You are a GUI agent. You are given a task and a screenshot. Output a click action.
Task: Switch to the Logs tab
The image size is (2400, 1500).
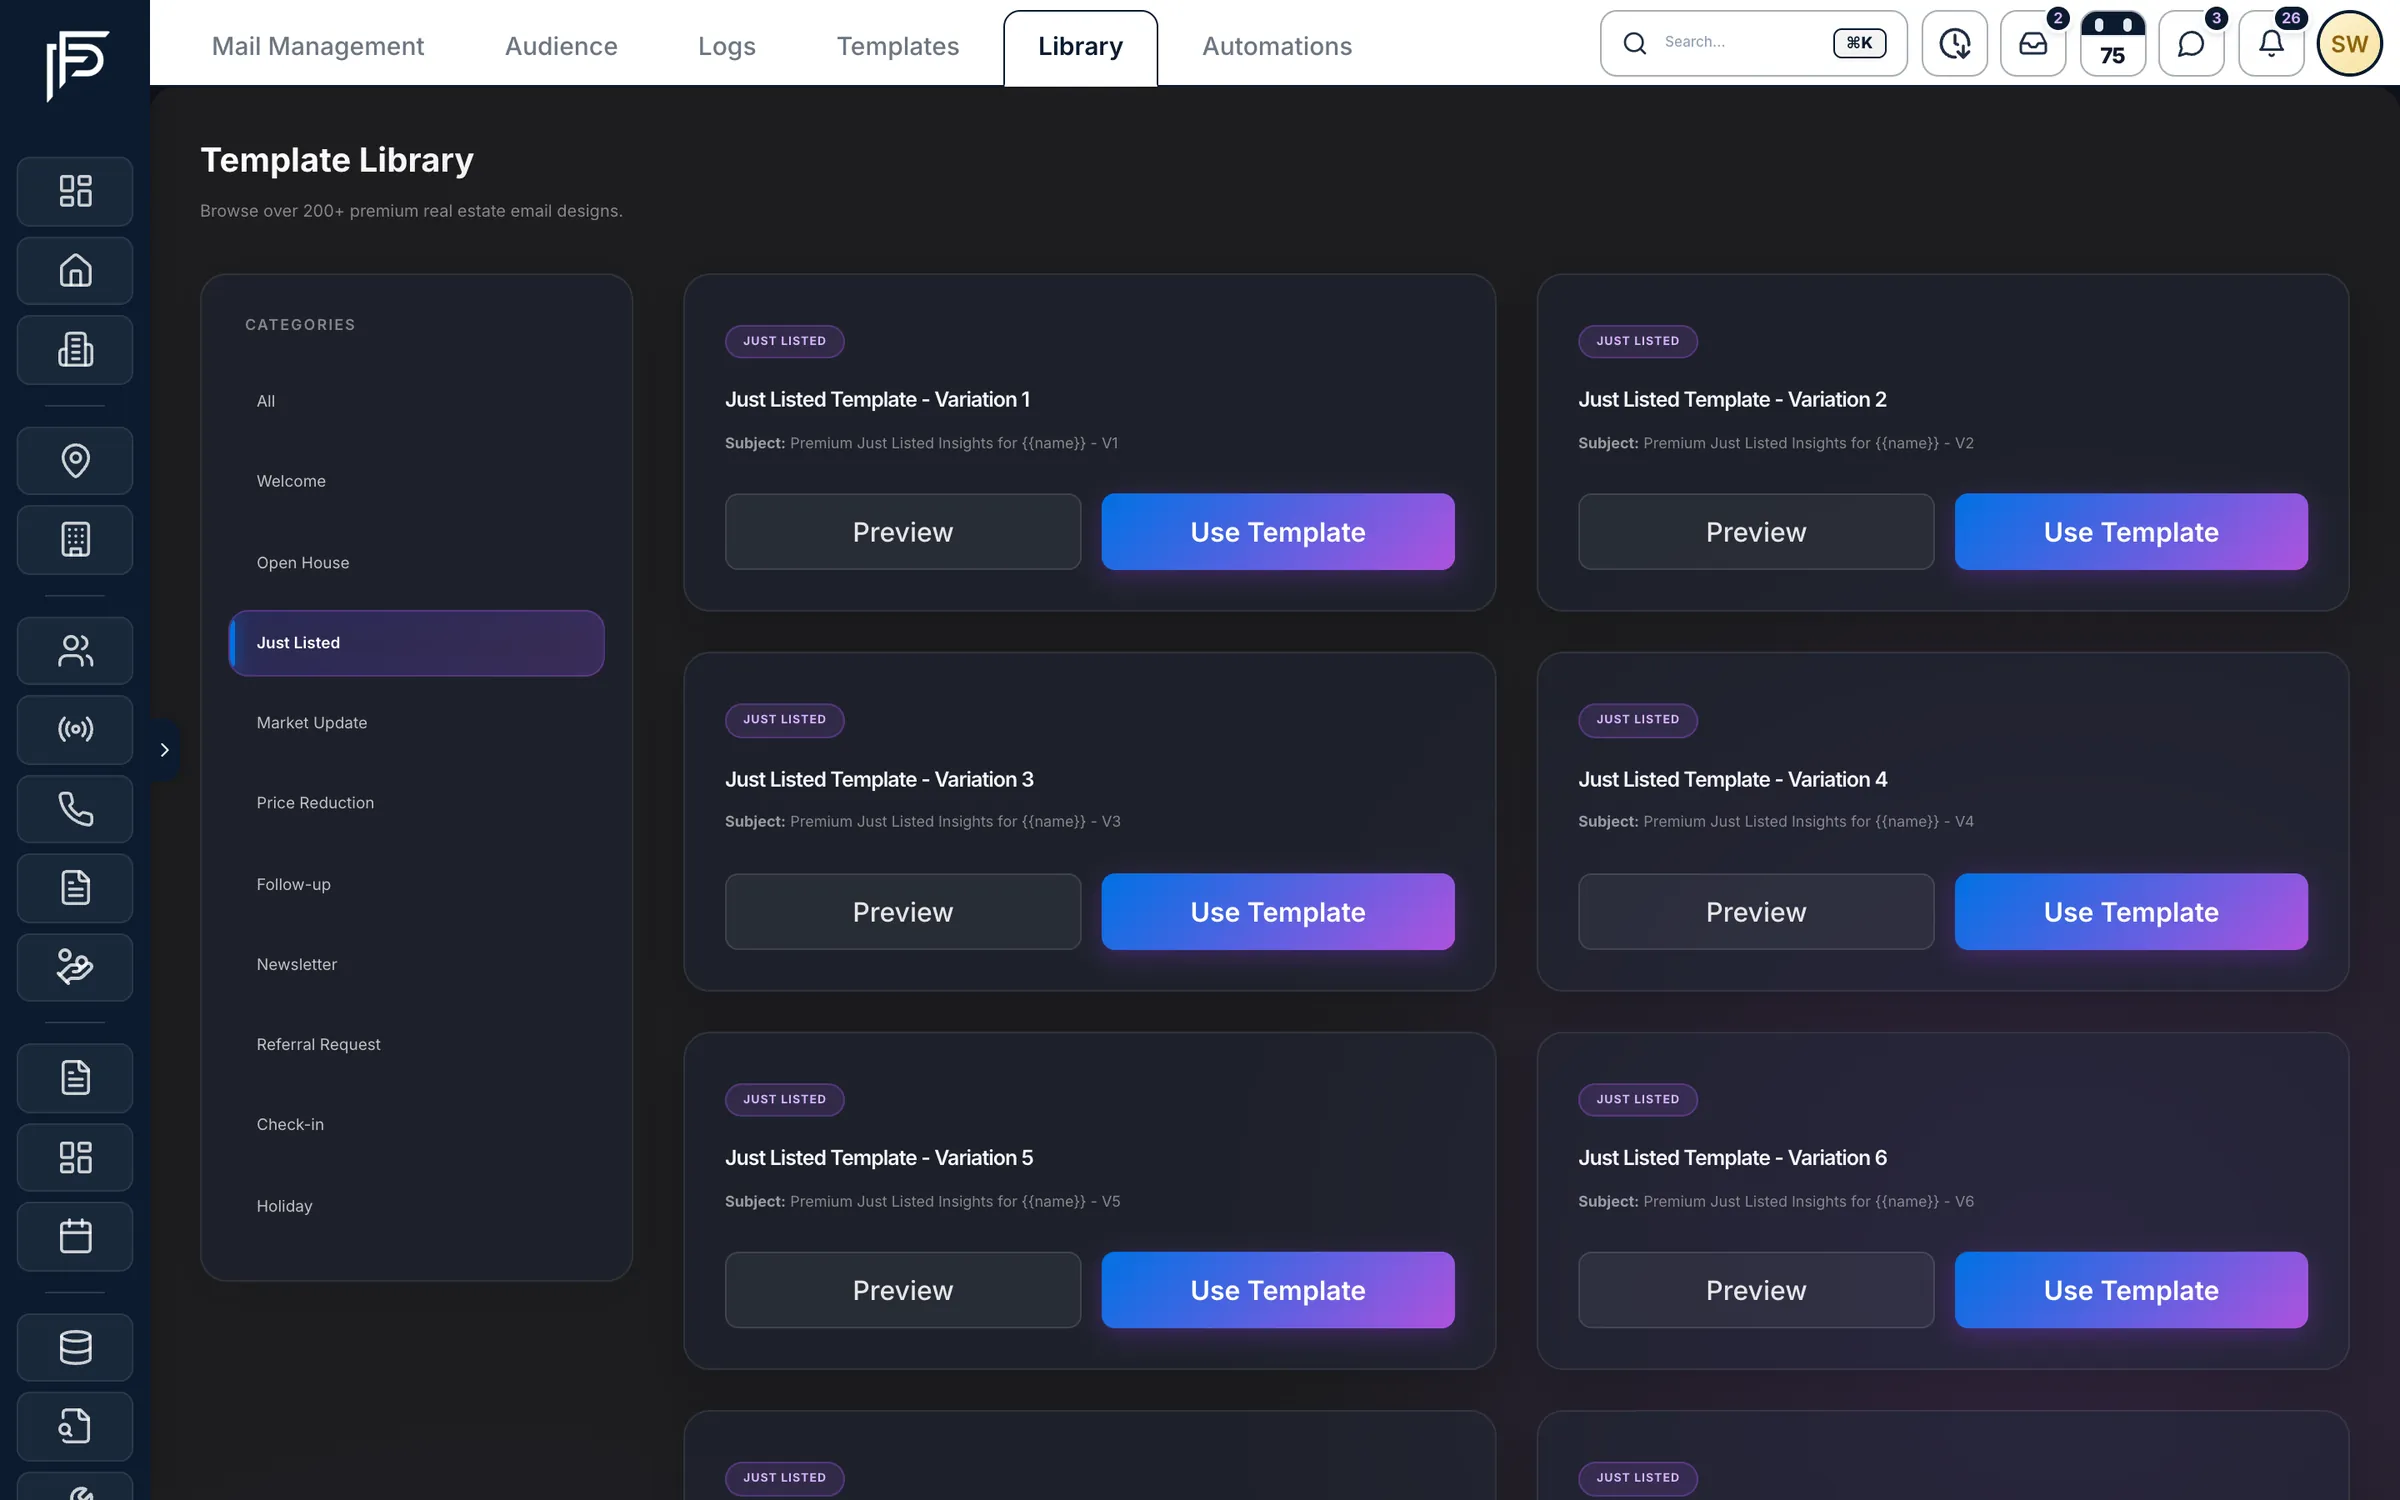click(x=727, y=46)
